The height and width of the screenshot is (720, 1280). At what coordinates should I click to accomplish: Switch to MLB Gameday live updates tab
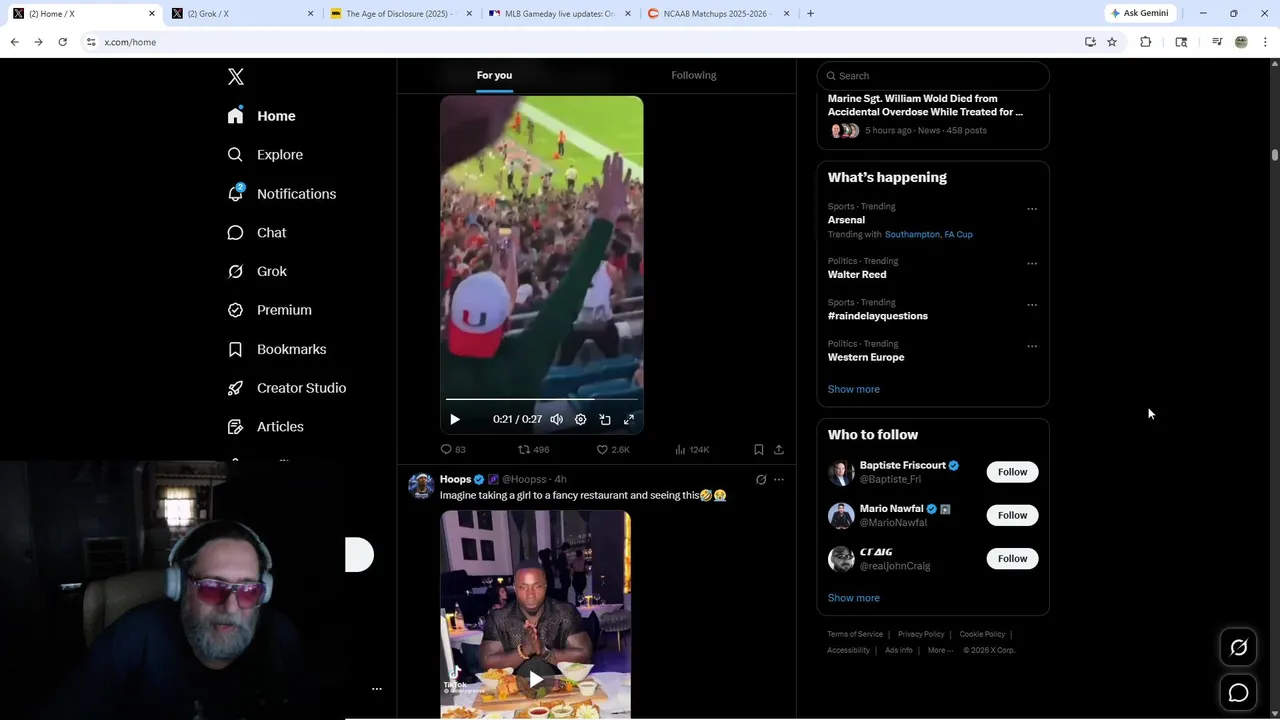(x=558, y=14)
